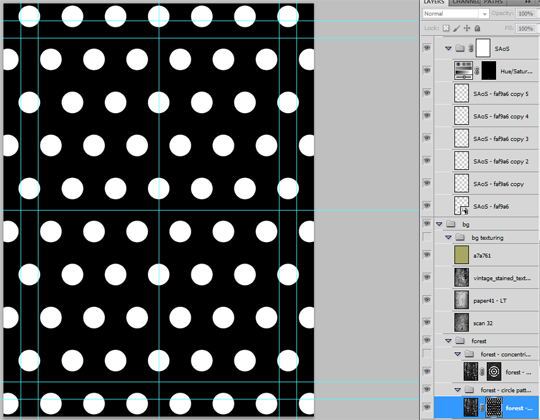Hide the SAoS - faf9a6 copy 4 layer
540x420 pixels.
point(427,115)
